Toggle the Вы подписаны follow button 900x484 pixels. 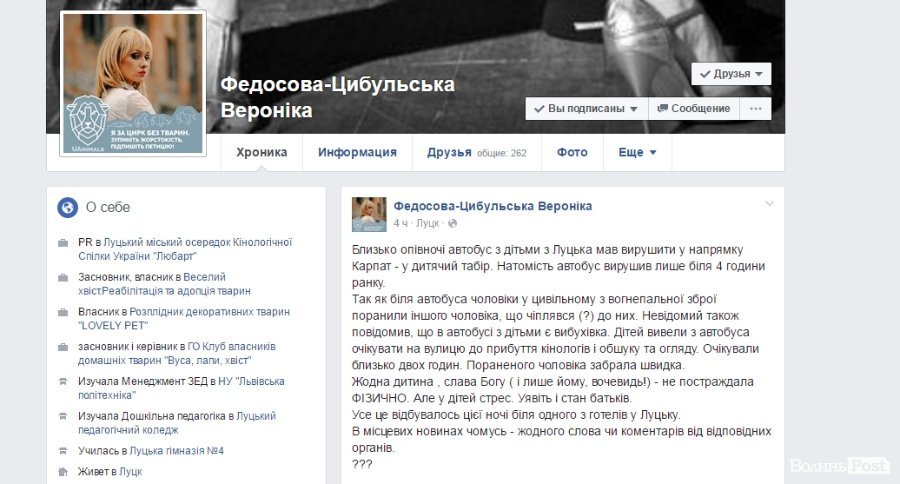(x=586, y=109)
